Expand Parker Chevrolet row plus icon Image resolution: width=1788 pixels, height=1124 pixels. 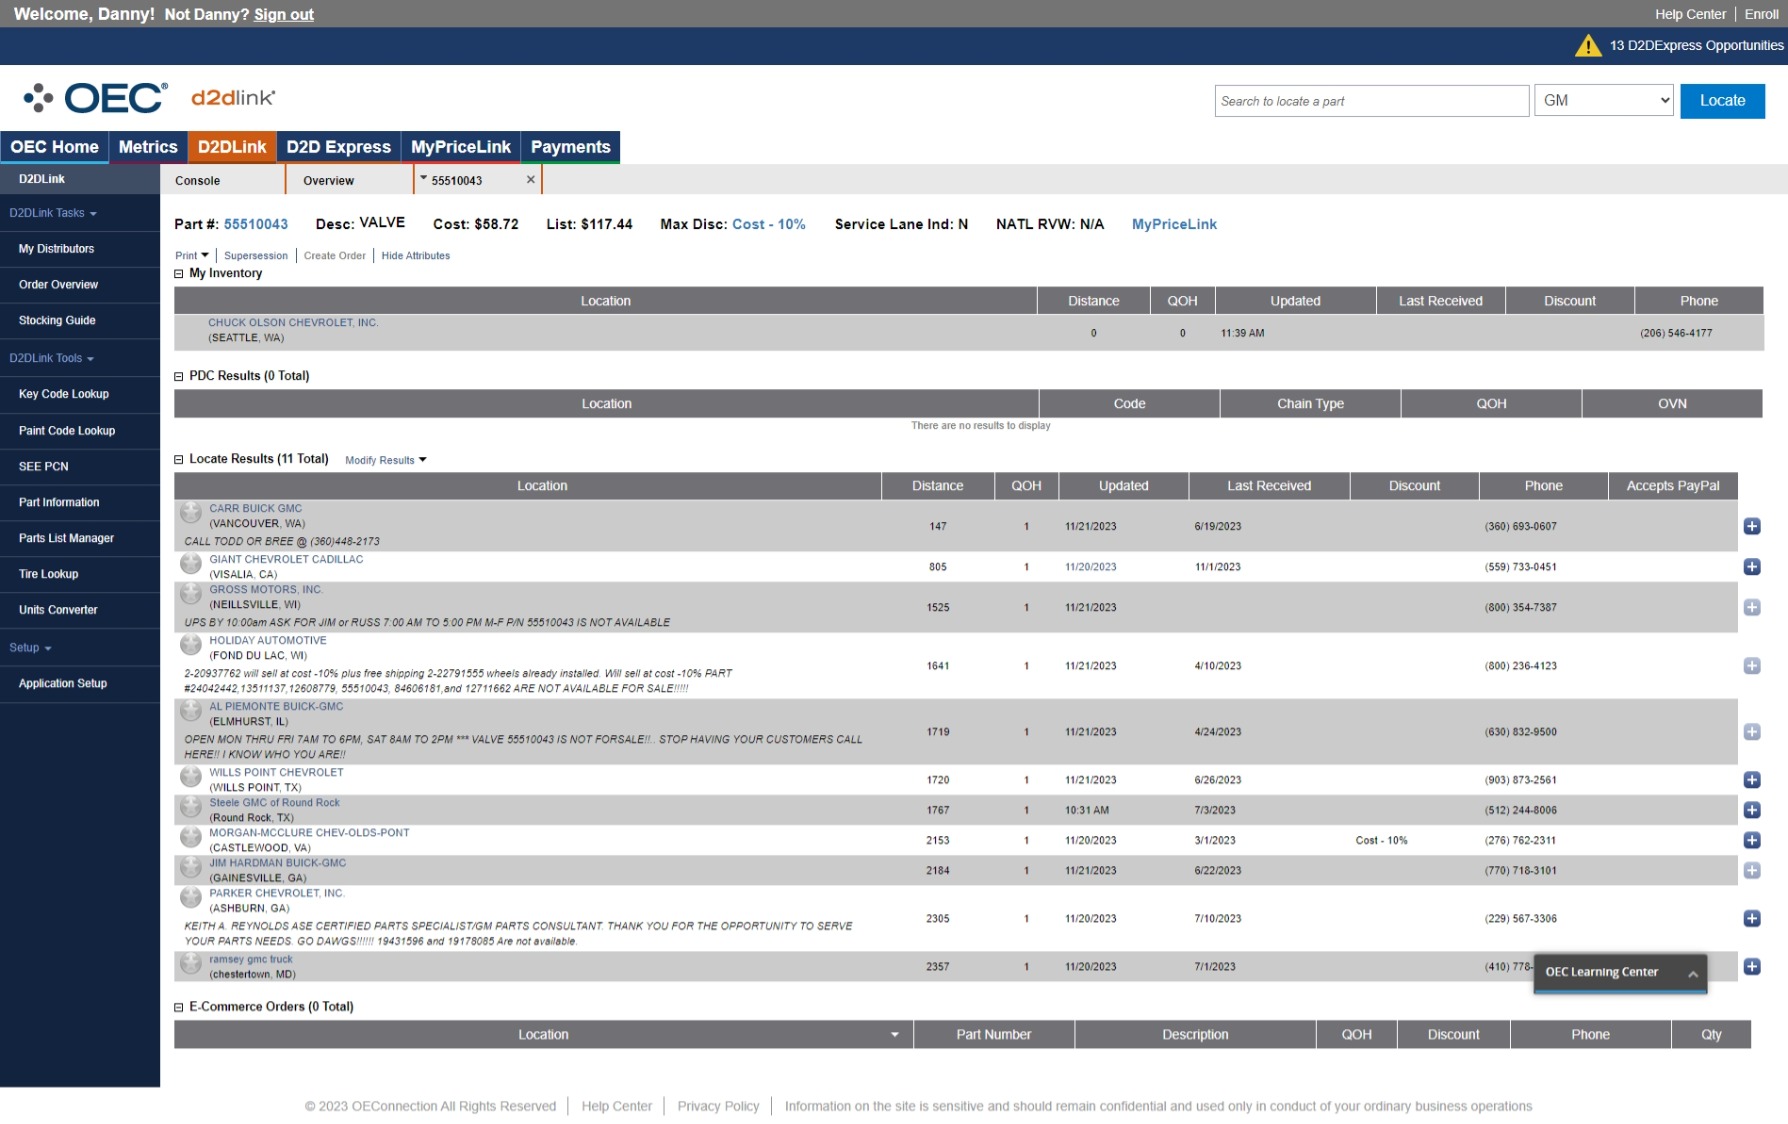coord(1752,918)
